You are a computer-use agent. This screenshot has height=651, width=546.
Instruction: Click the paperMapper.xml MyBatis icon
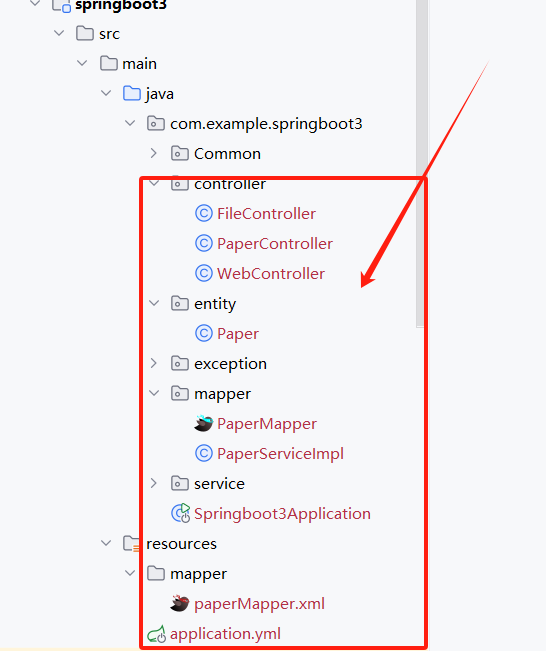180,604
